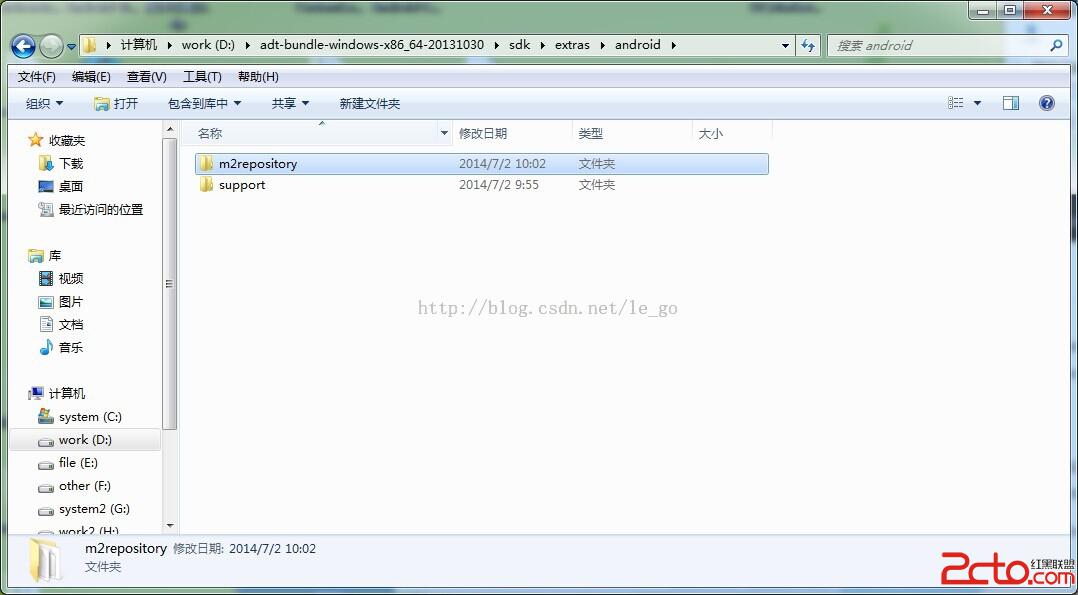Click into the 搜索 android search field
This screenshot has width=1078, height=595.
point(938,45)
